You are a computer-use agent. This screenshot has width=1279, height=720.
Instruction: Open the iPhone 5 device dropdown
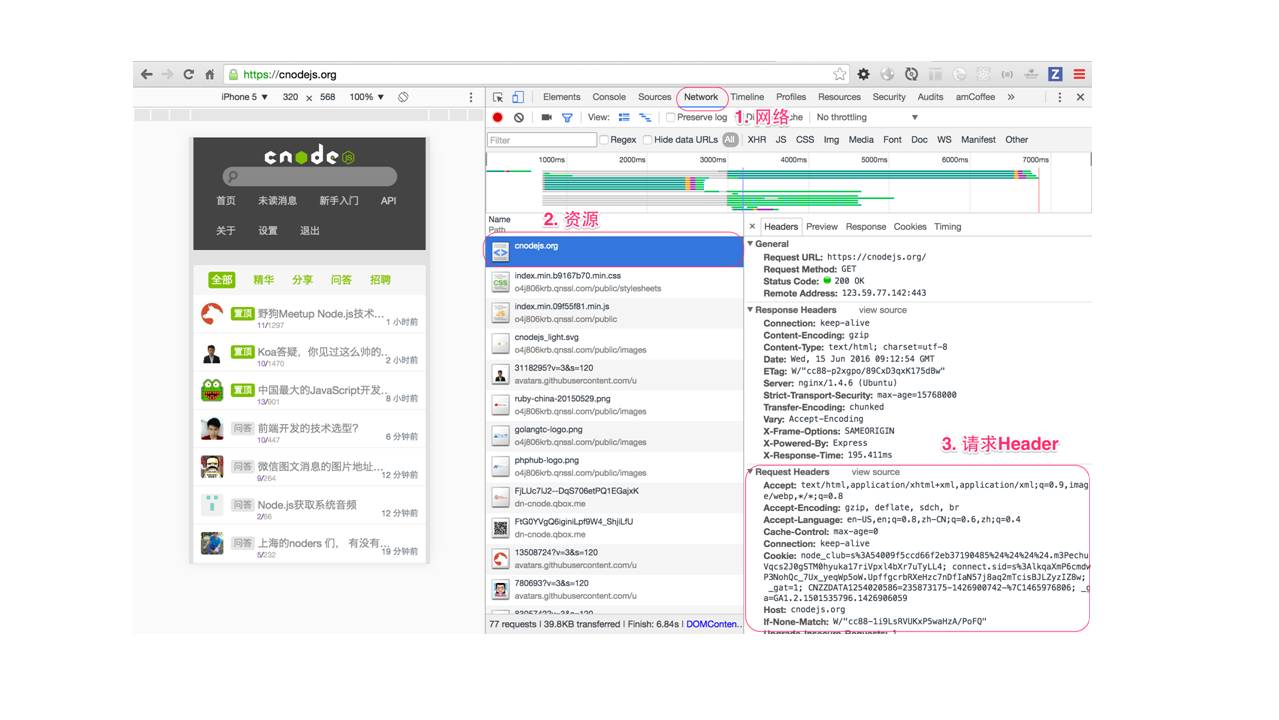click(x=244, y=97)
